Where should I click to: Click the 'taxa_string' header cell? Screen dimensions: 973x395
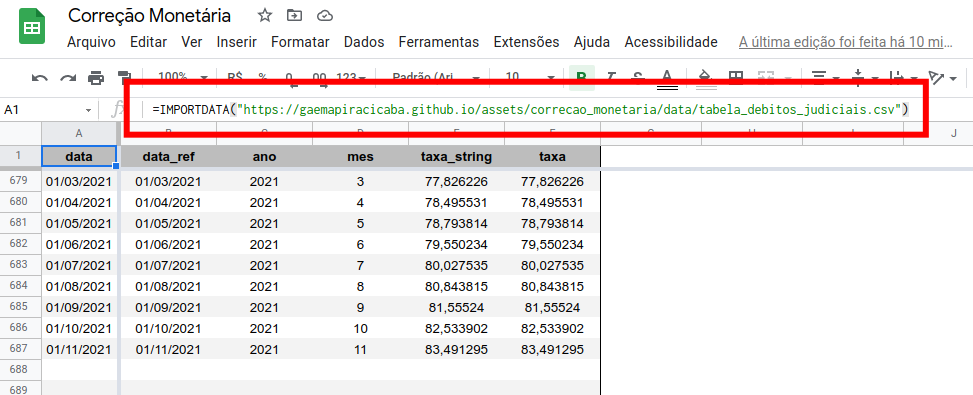(x=456, y=156)
